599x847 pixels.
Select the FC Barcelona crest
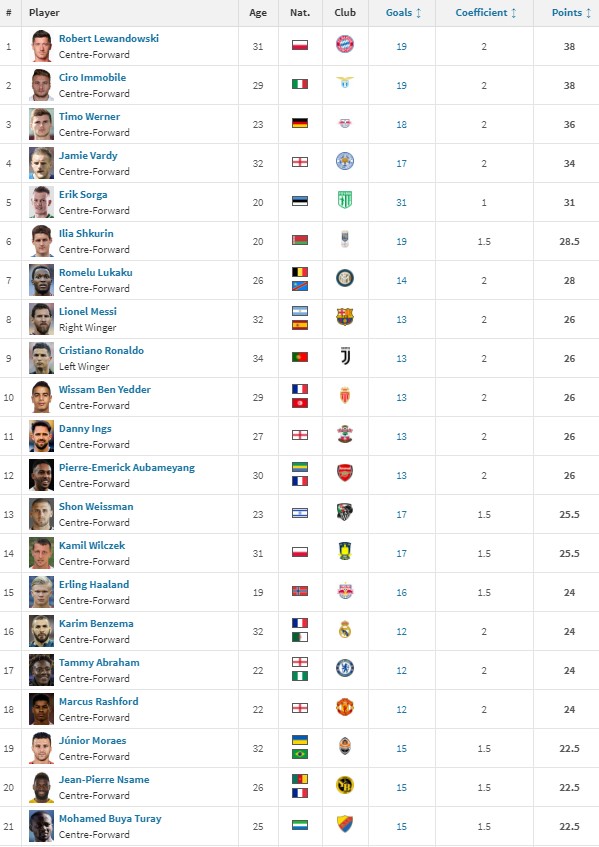pos(345,317)
